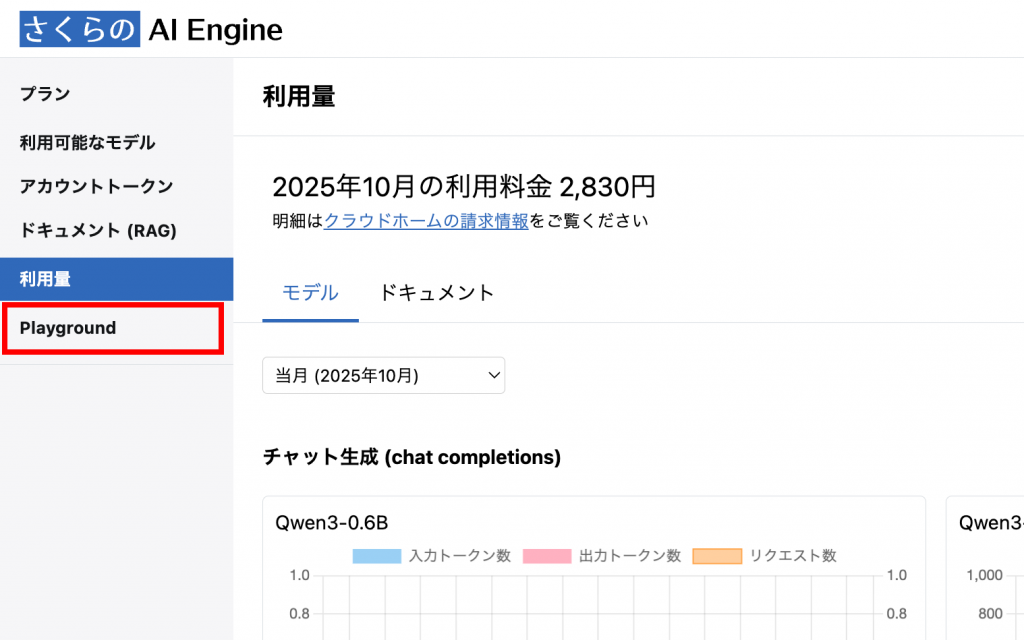Select ドキュメント (RAG) in the sidebar
1024x640 pixels.
pyautogui.click(x=98, y=231)
